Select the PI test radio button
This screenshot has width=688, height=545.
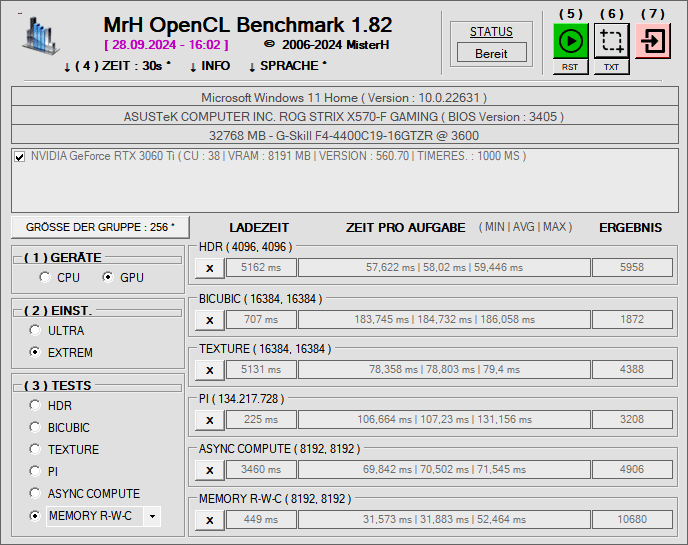tap(35, 471)
